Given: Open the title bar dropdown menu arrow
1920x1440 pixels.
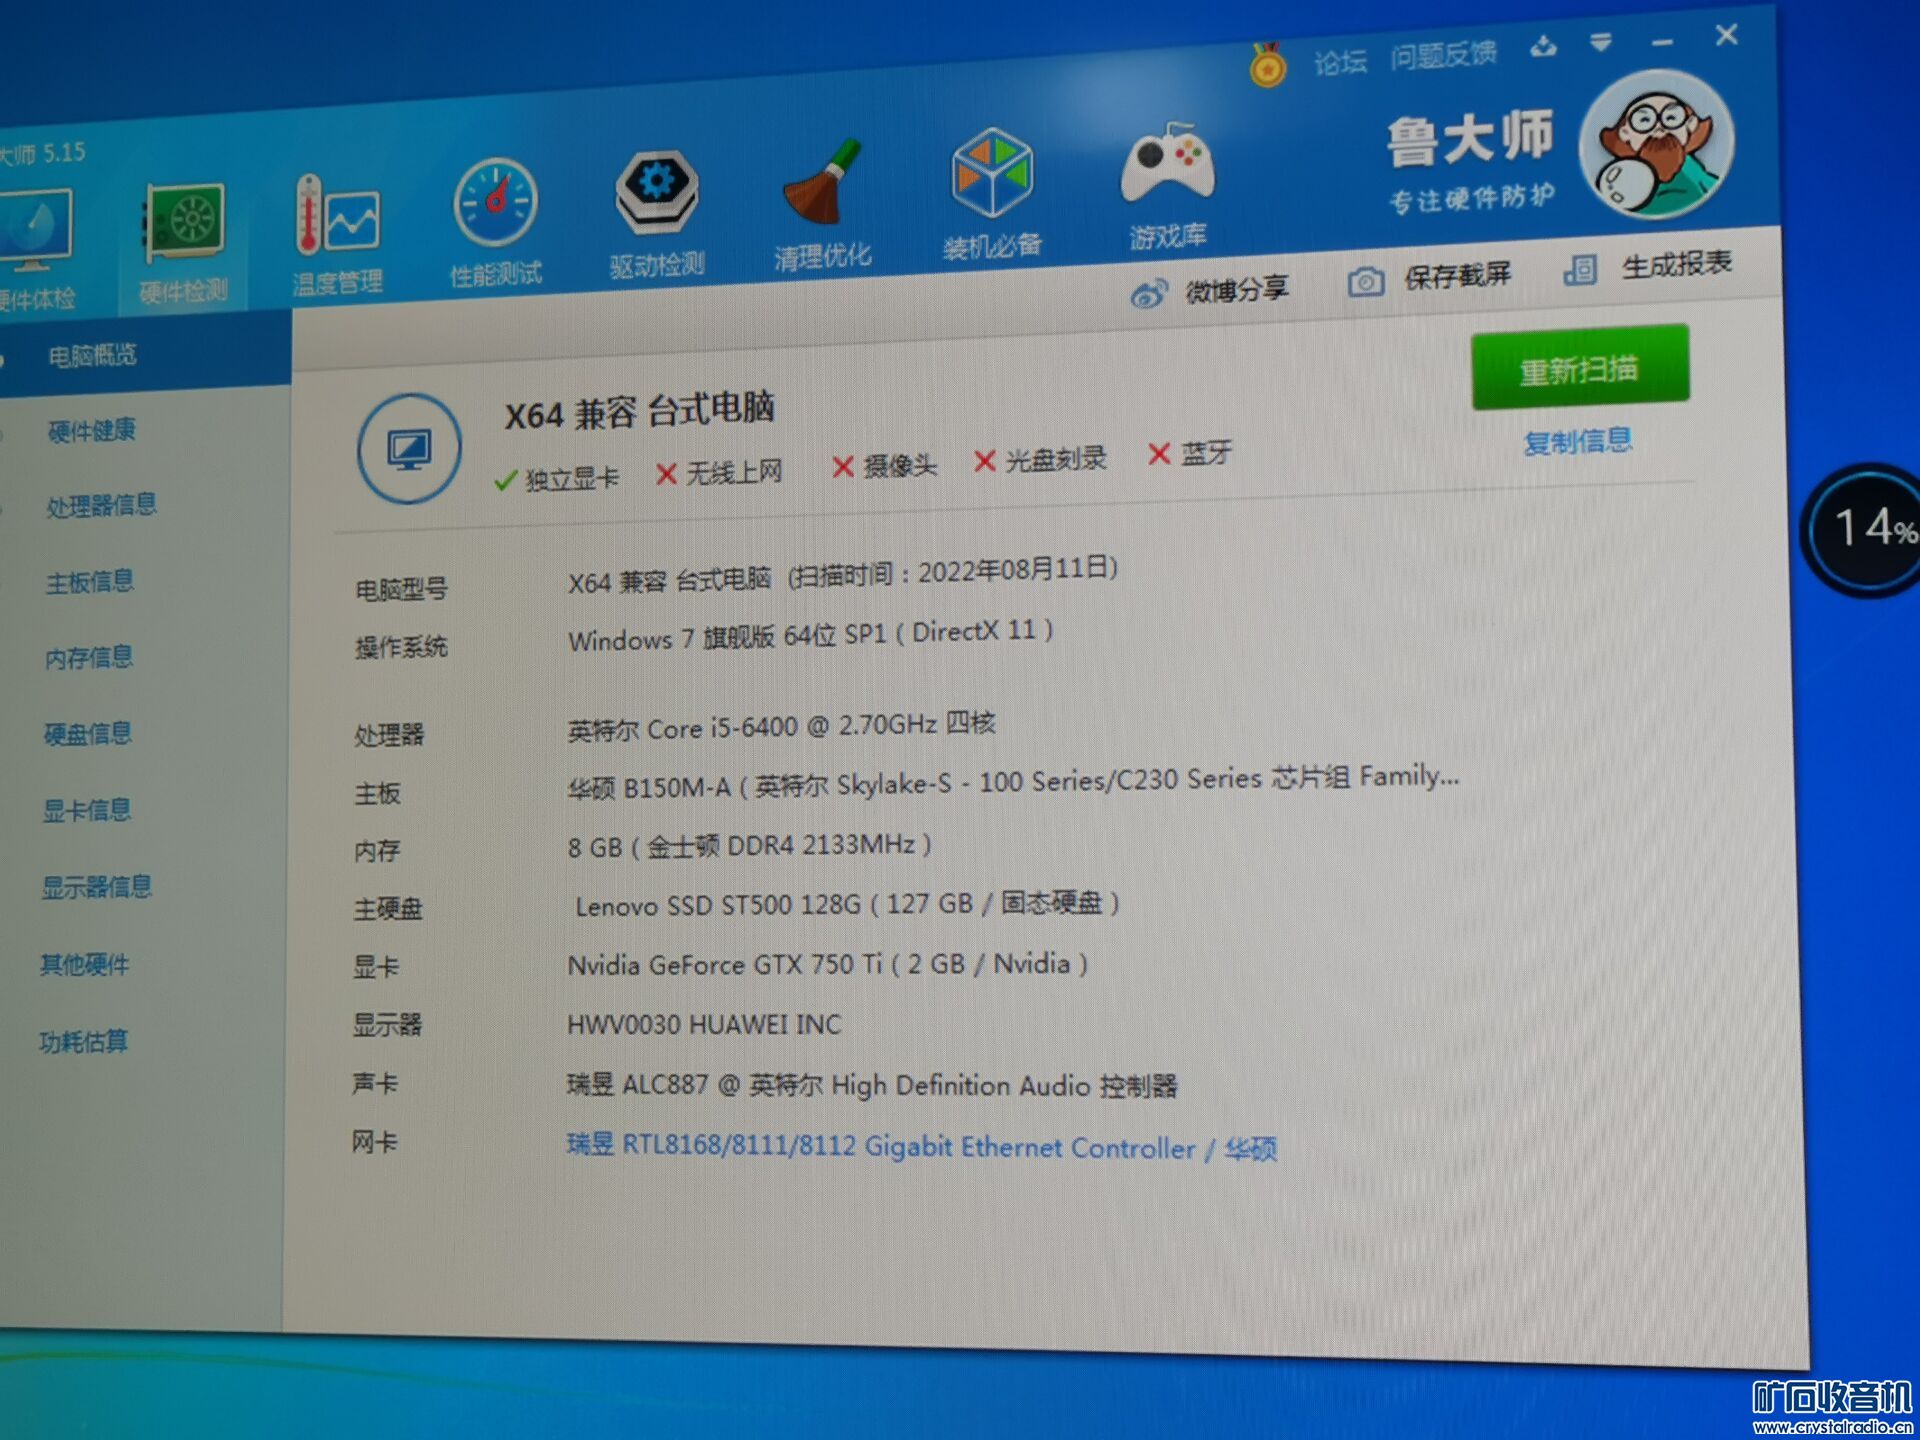Looking at the screenshot, I should [x=1600, y=42].
